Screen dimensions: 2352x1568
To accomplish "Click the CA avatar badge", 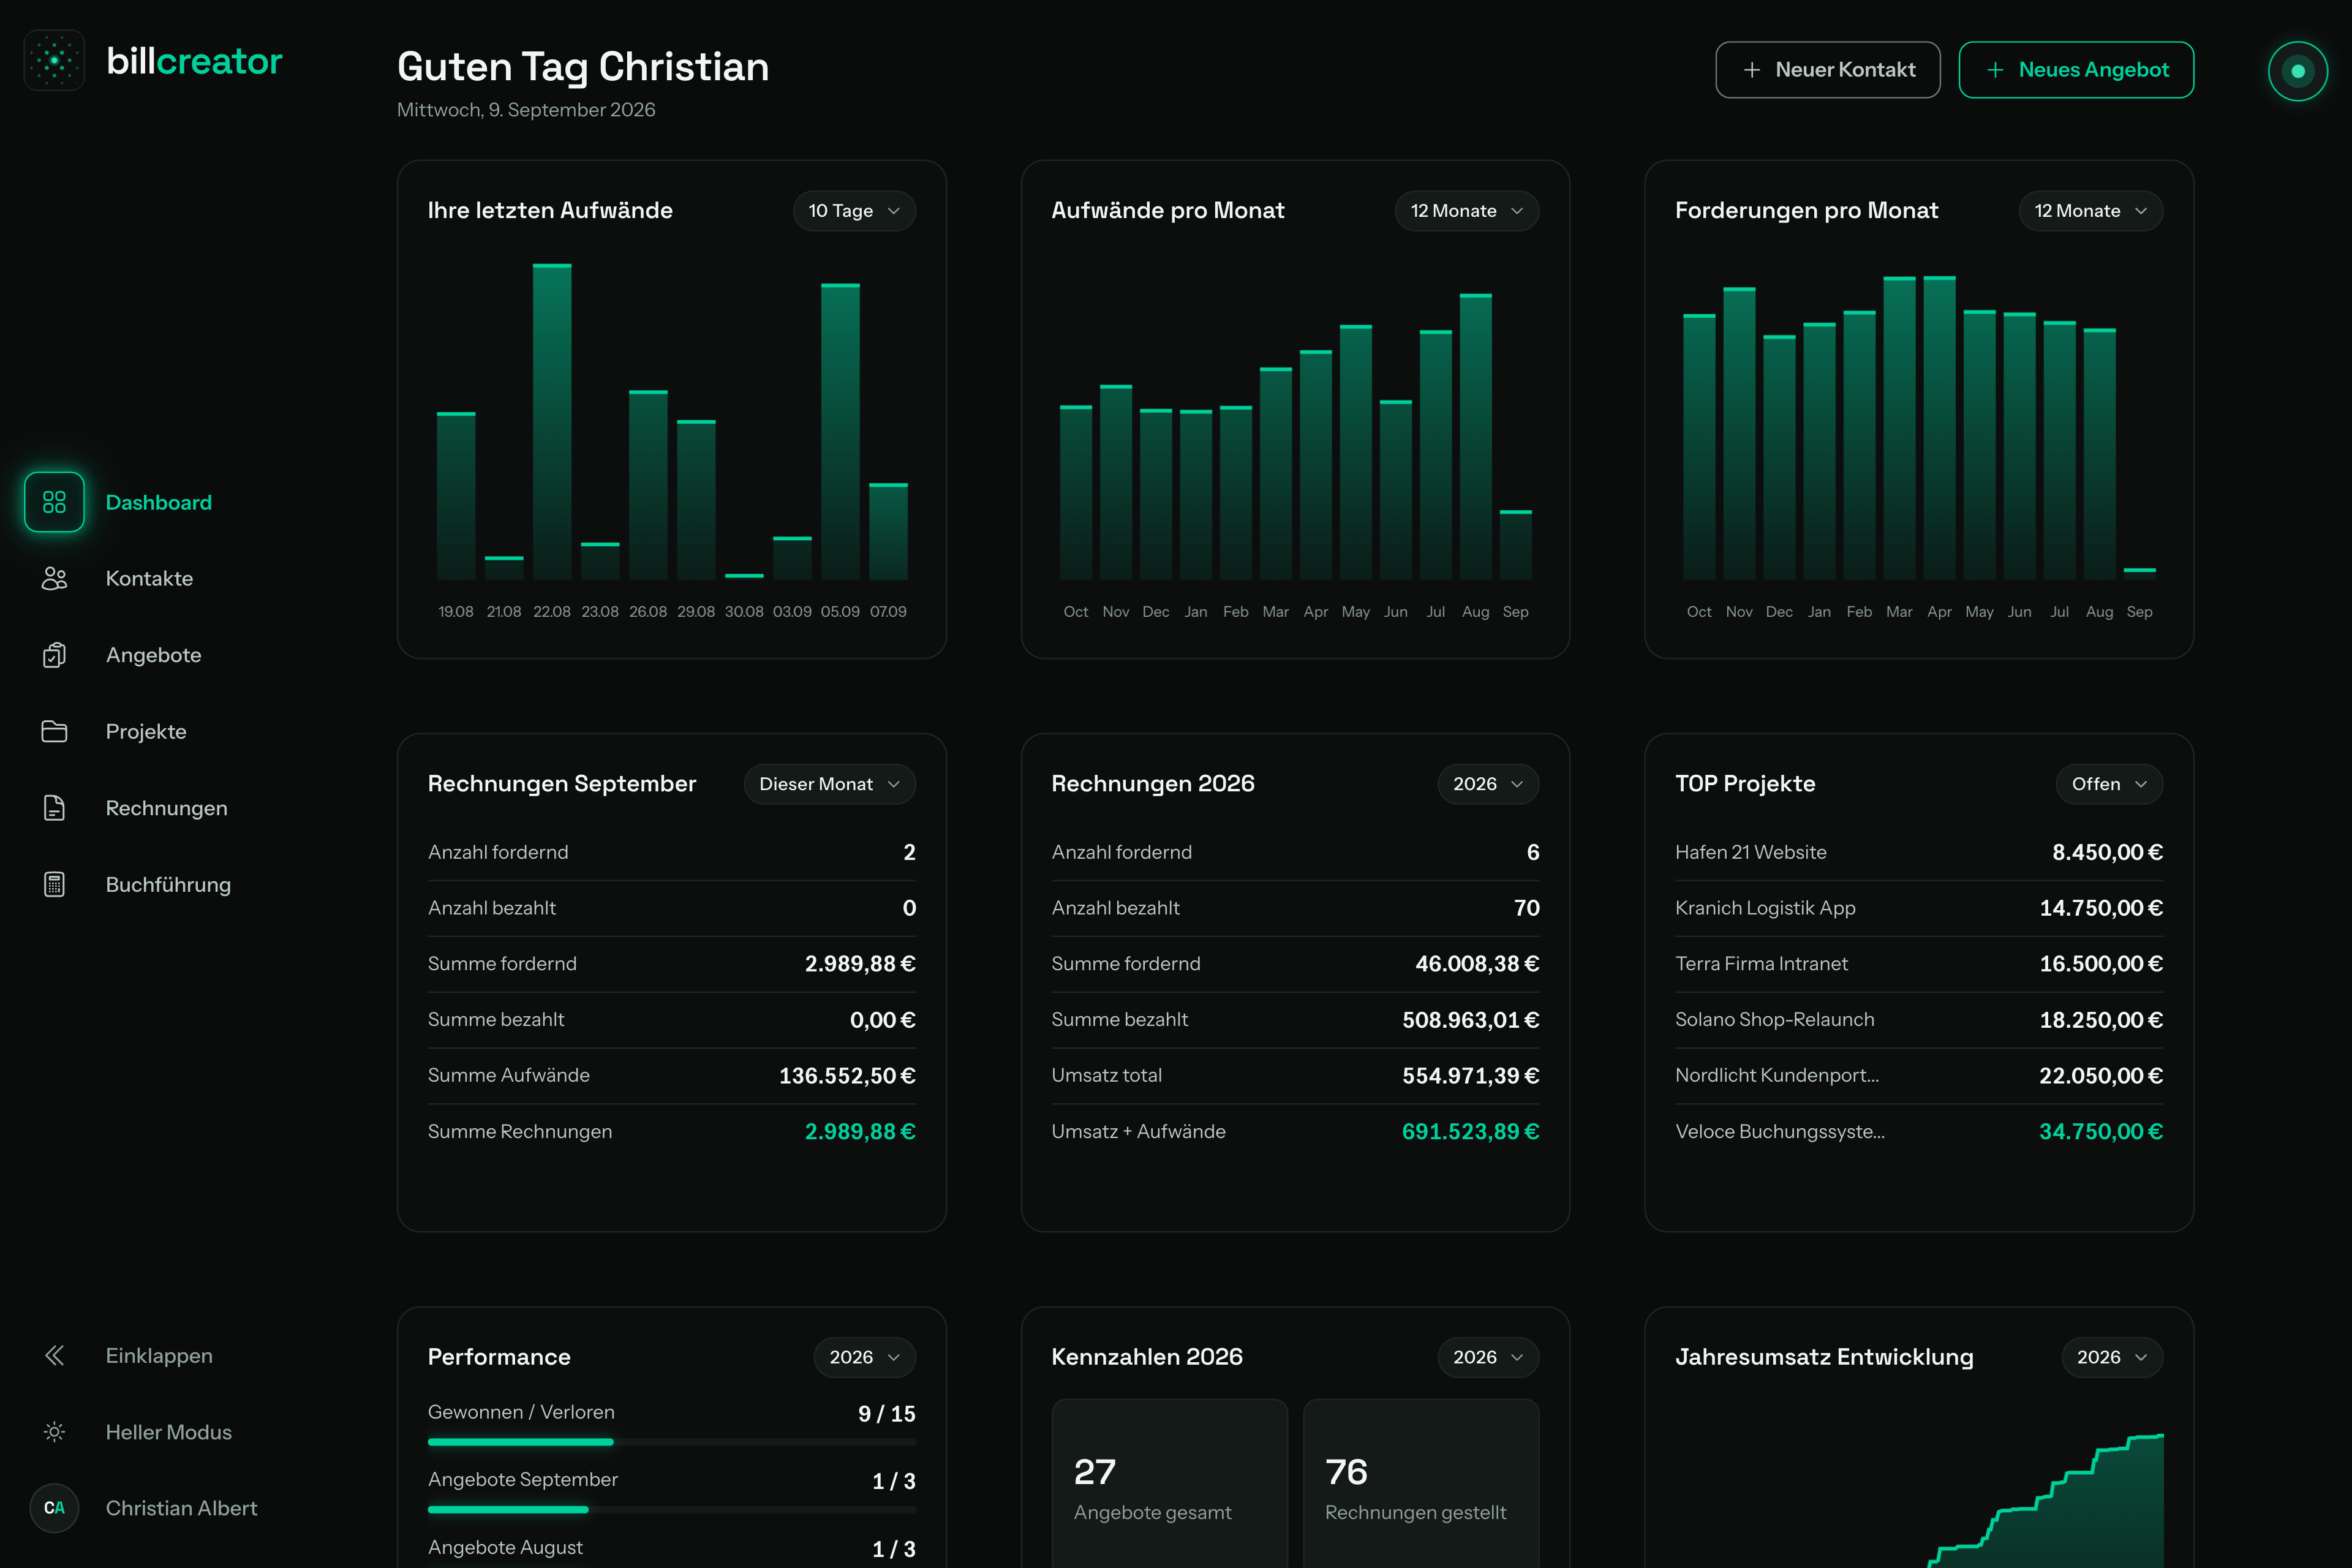I will pos(54,1508).
